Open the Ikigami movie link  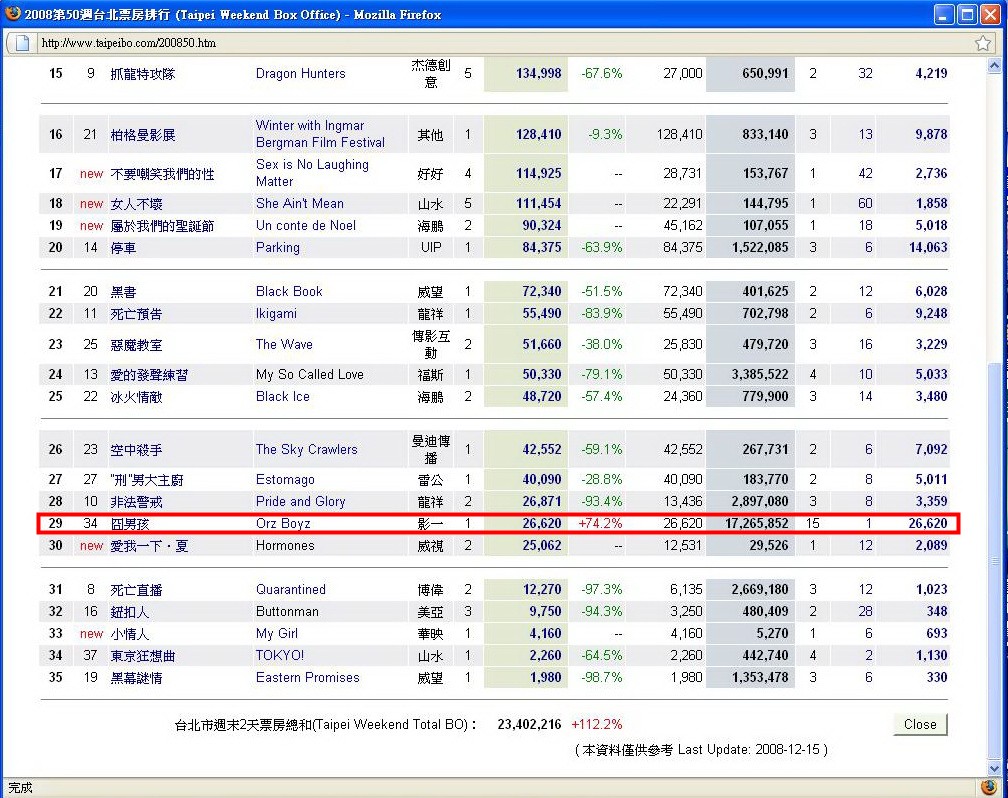(276, 313)
